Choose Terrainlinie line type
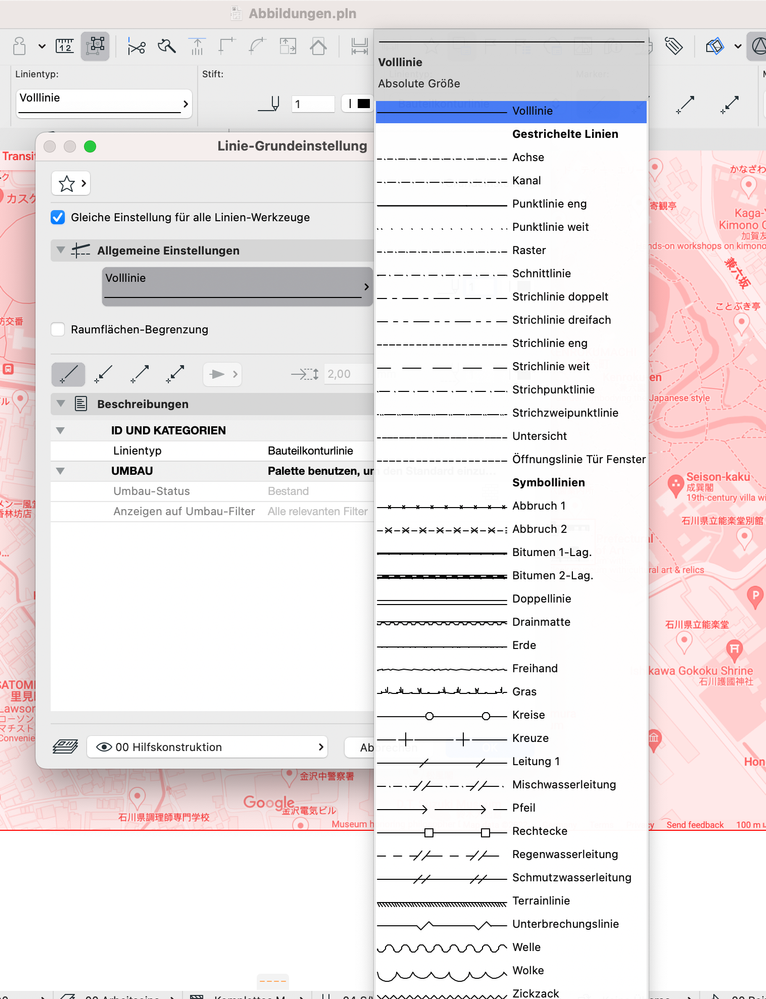The image size is (766, 999). pos(511,901)
